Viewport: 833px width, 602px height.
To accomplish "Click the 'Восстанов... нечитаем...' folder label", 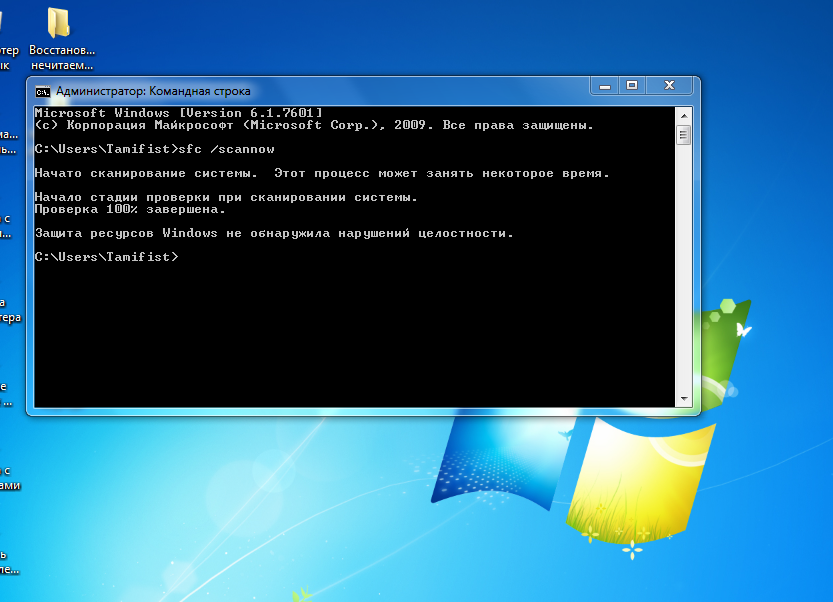I will coord(62,58).
